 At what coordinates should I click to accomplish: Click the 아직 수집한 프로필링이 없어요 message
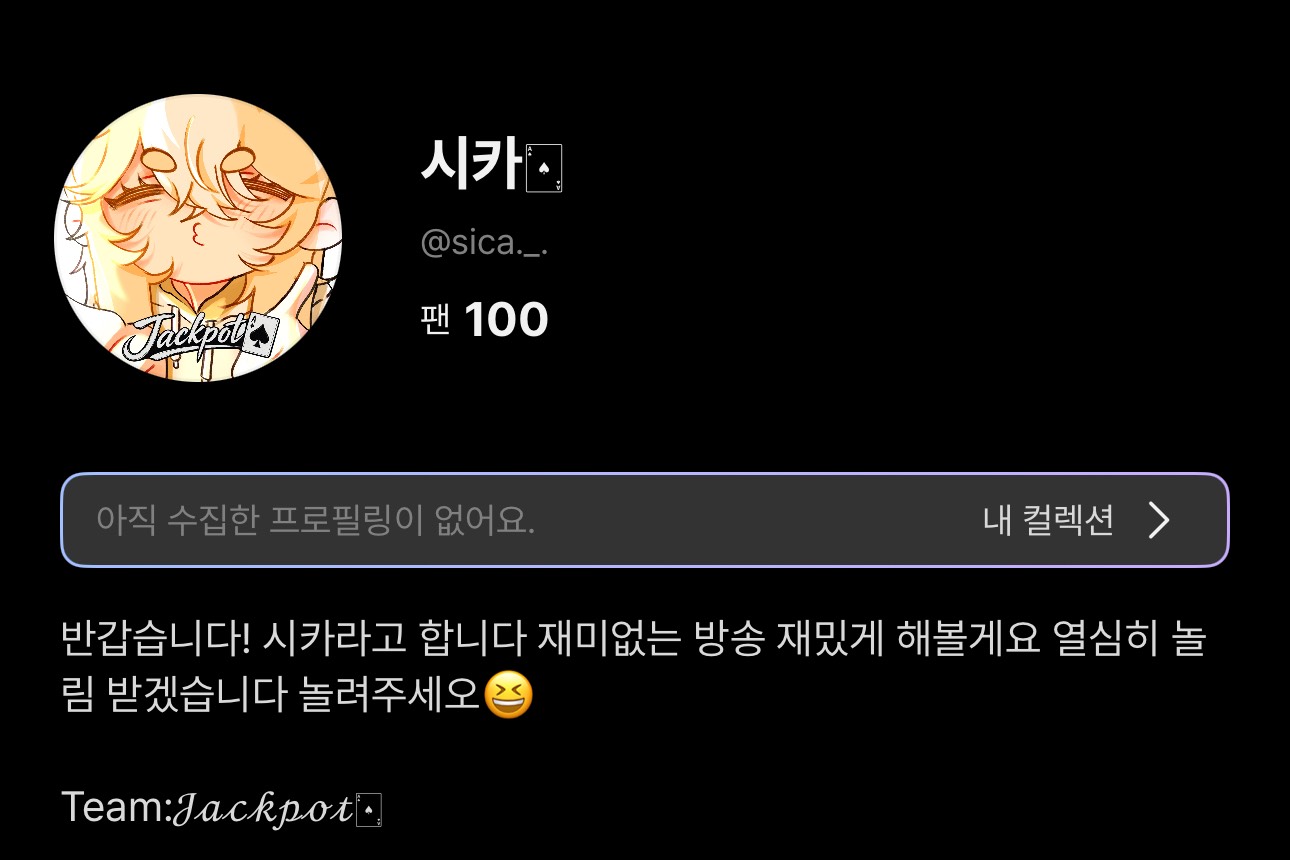316,520
